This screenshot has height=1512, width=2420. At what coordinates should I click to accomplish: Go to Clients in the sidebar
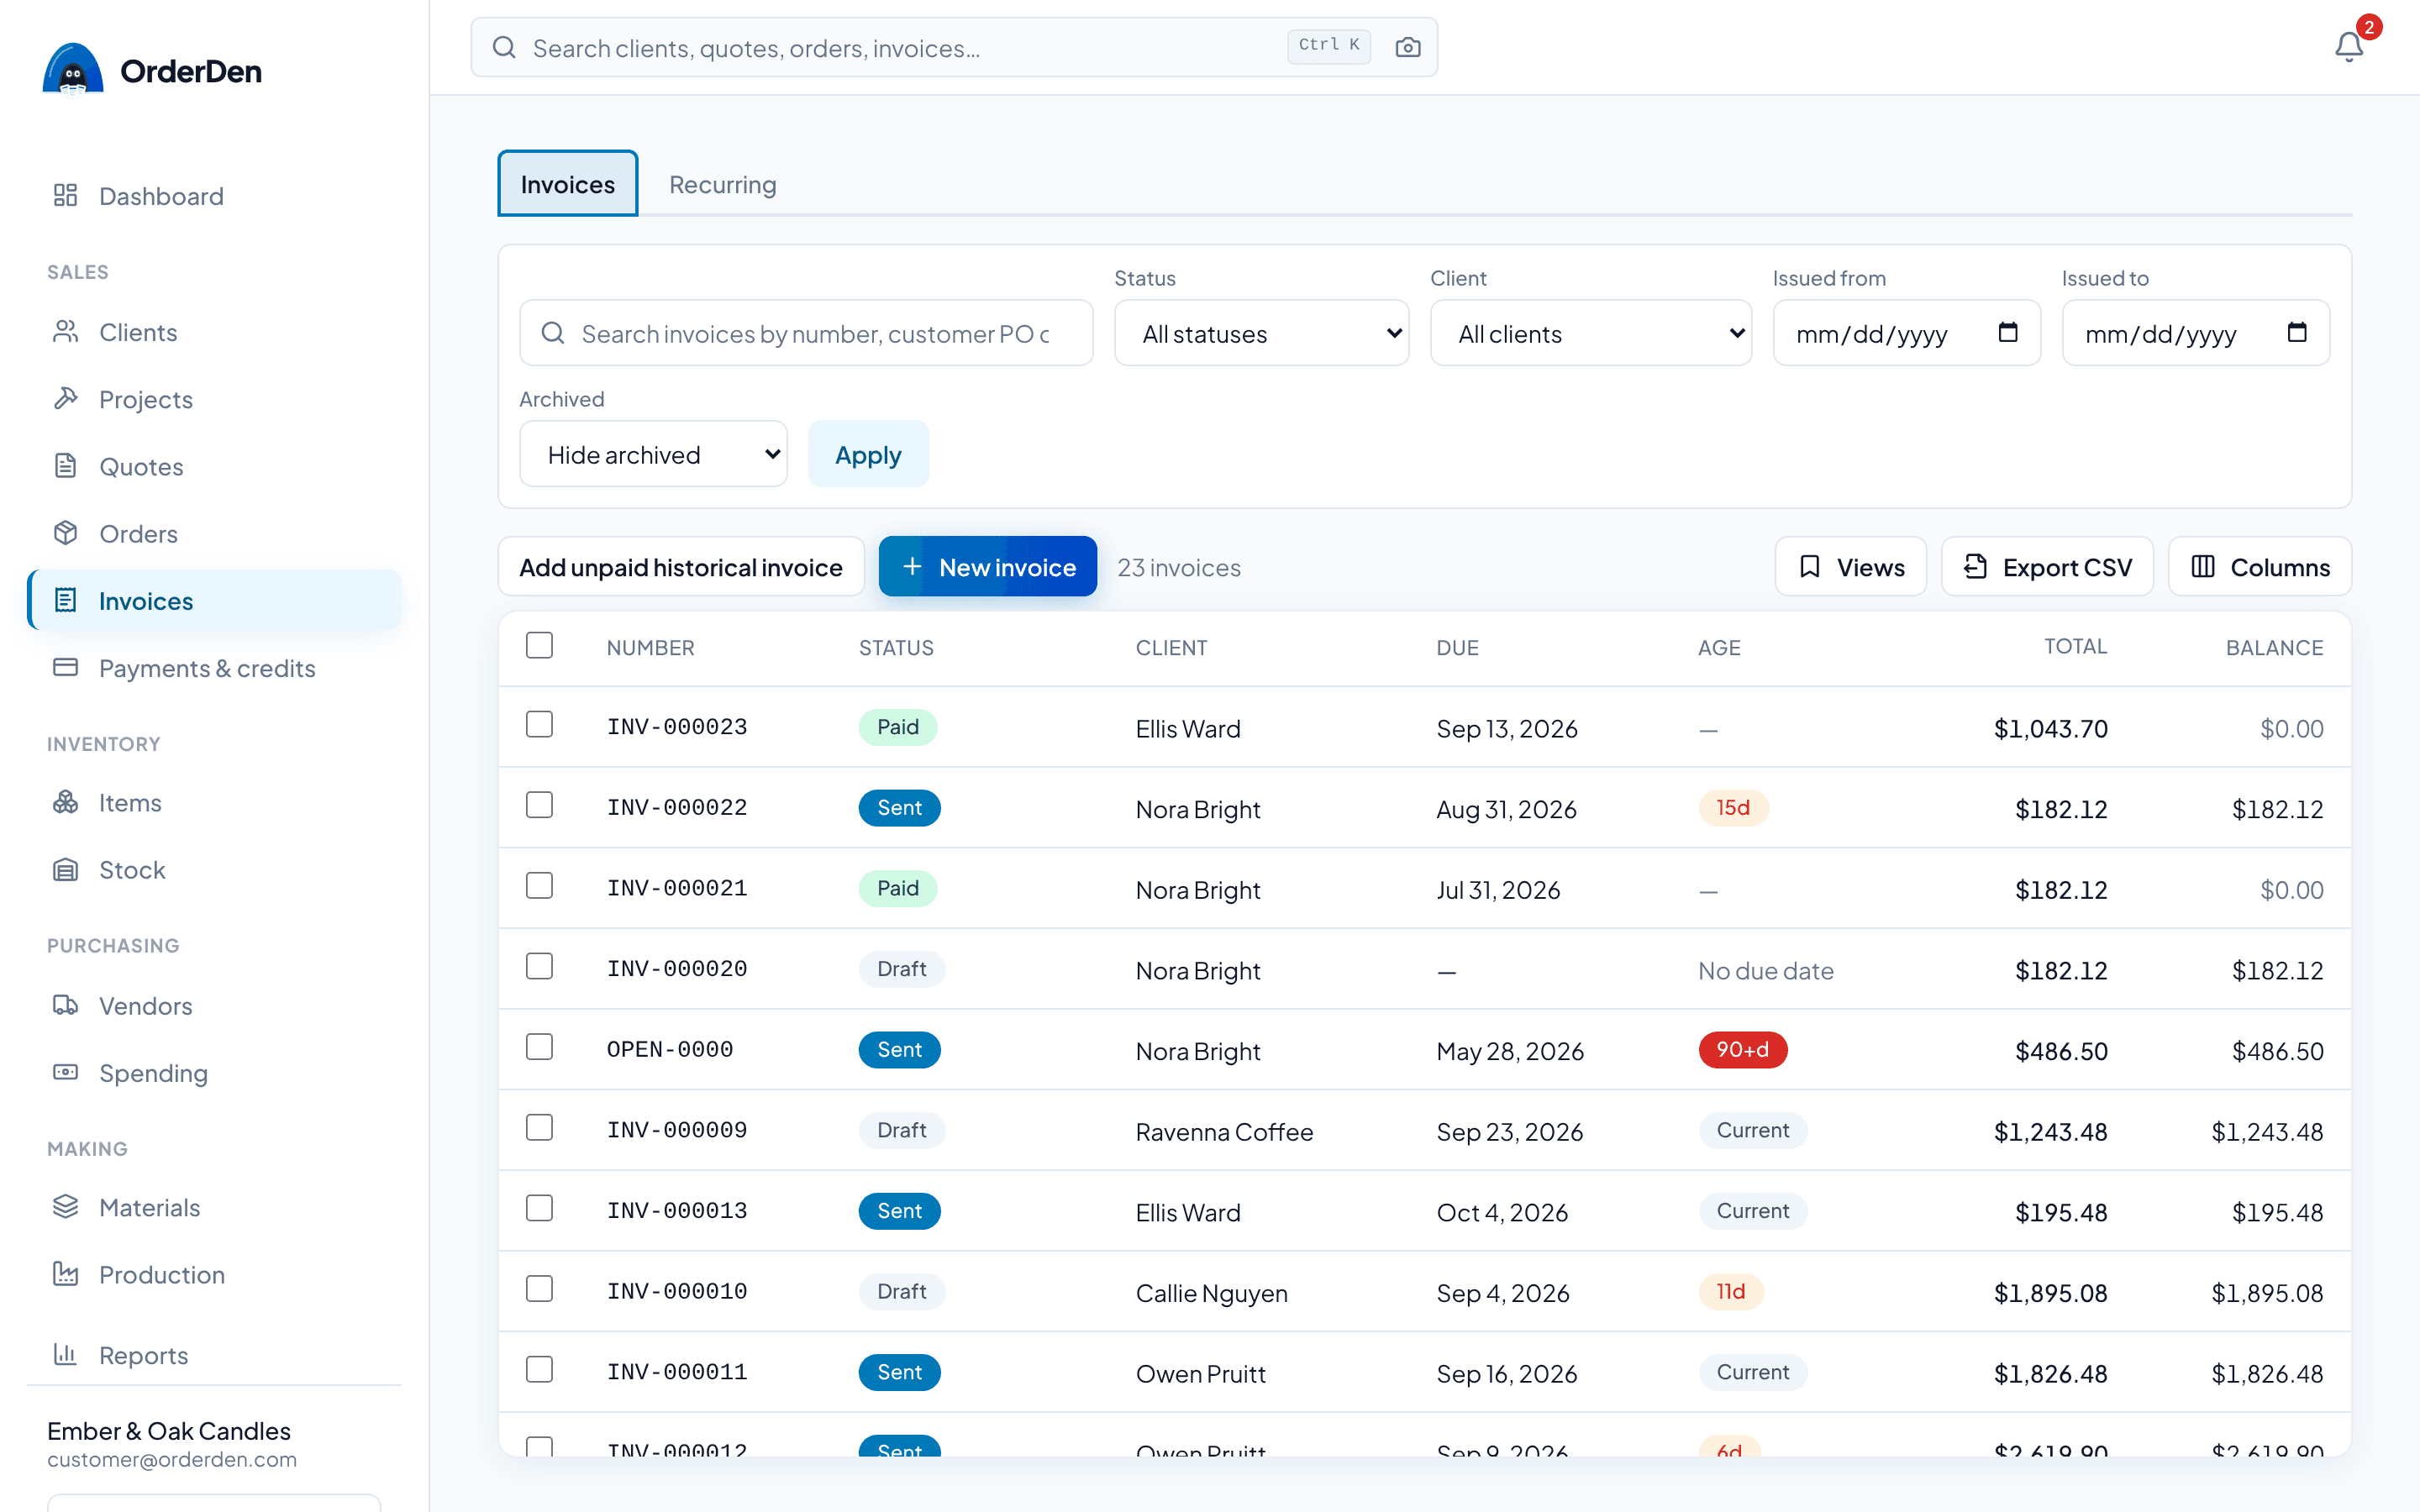point(214,332)
